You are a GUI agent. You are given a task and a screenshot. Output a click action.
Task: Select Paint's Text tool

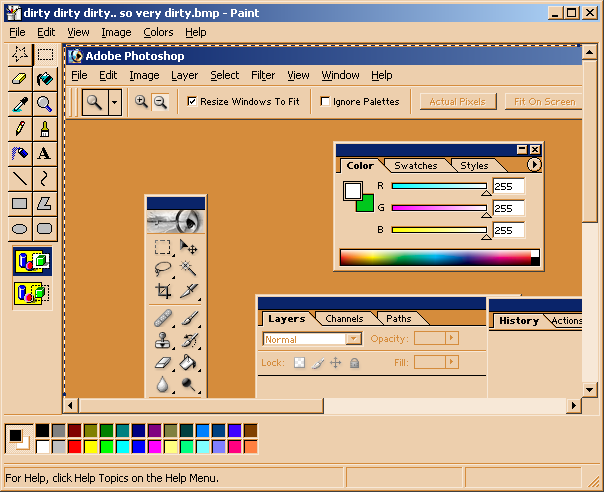click(x=45, y=153)
